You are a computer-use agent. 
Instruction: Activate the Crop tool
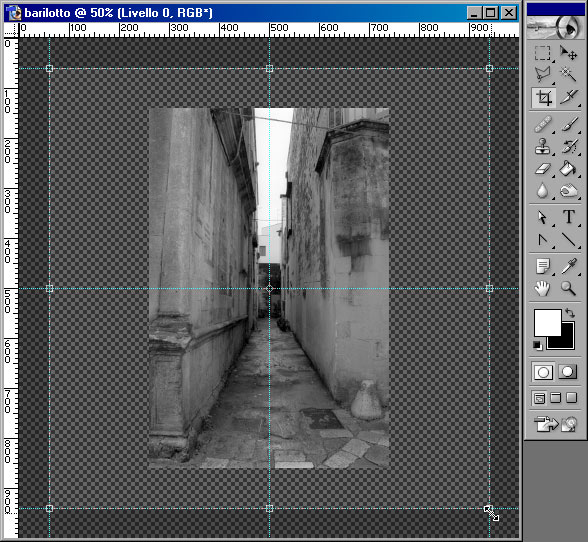point(543,98)
